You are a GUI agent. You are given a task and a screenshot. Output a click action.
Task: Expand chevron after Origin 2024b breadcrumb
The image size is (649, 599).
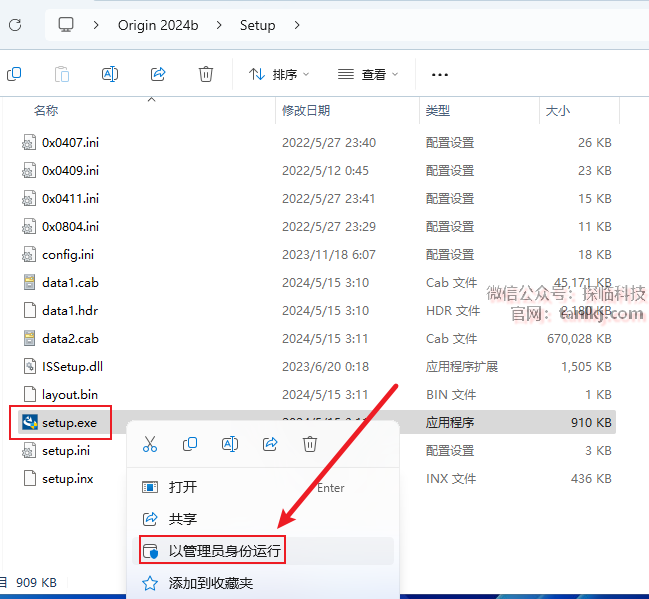tap(219, 25)
